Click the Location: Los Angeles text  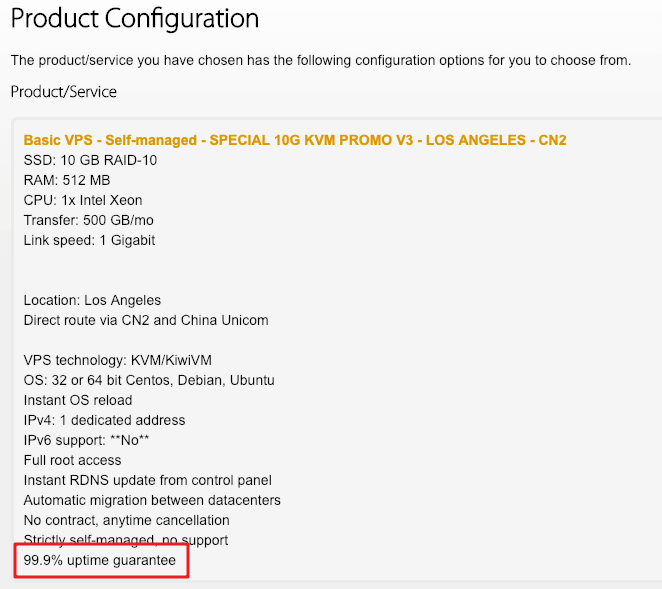[x=92, y=300]
